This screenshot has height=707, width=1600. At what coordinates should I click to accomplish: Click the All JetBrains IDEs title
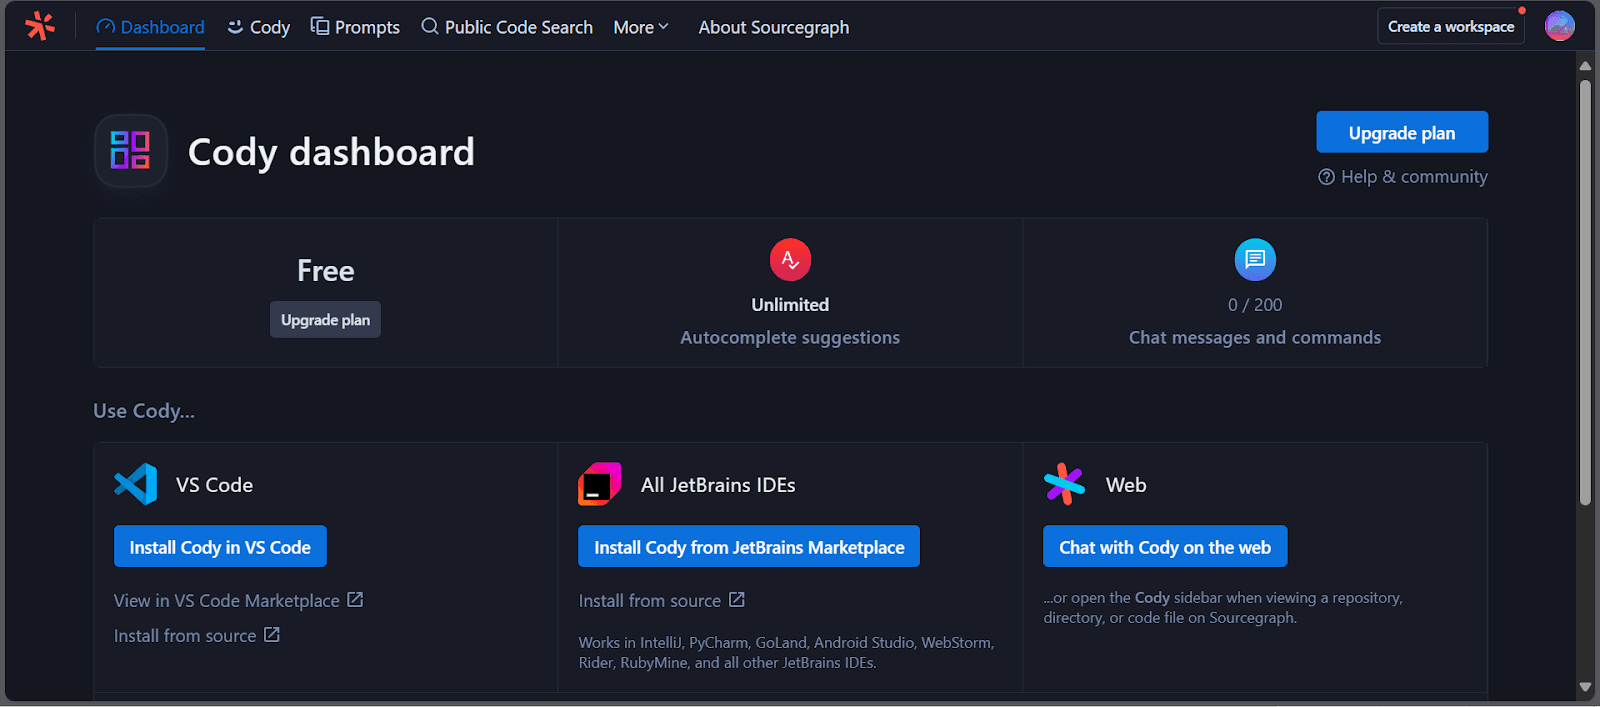[718, 485]
